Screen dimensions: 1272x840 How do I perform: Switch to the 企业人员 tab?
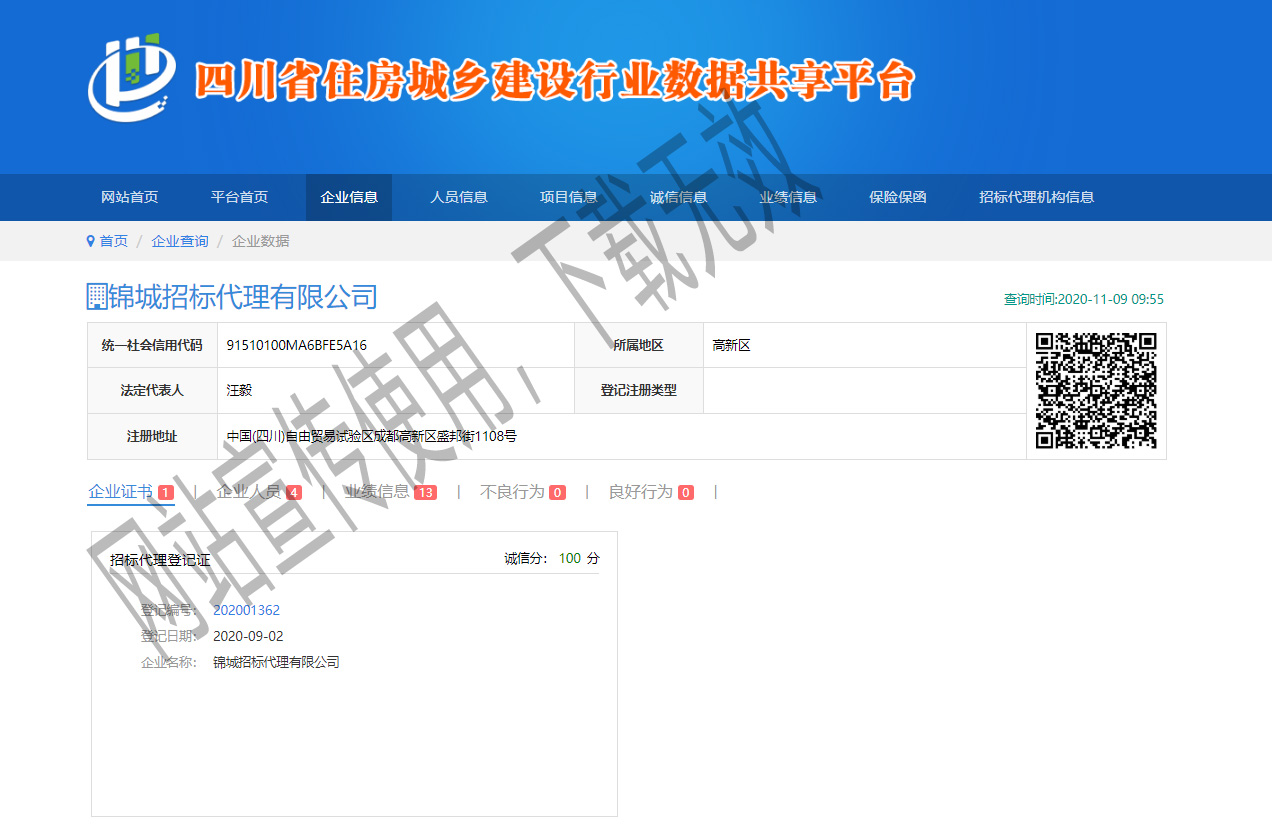tap(249, 492)
